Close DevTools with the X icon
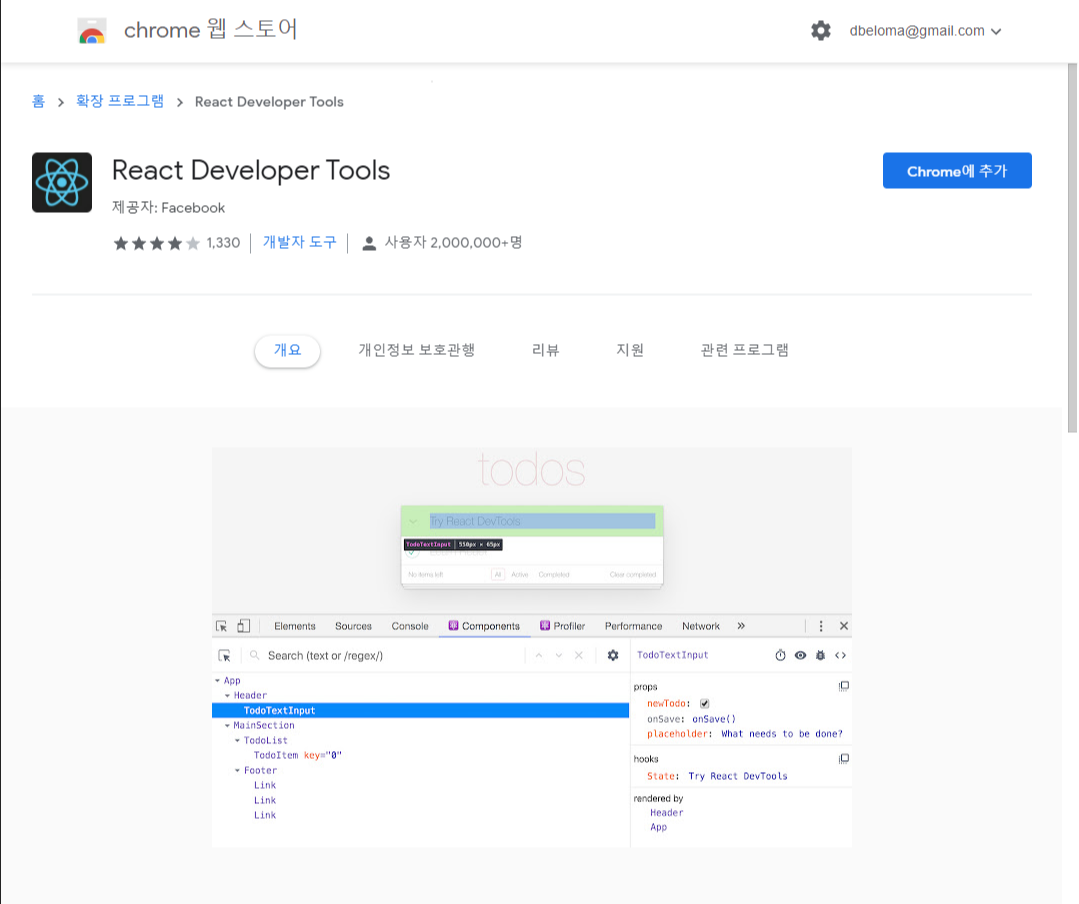The image size is (1079, 904). [844, 626]
